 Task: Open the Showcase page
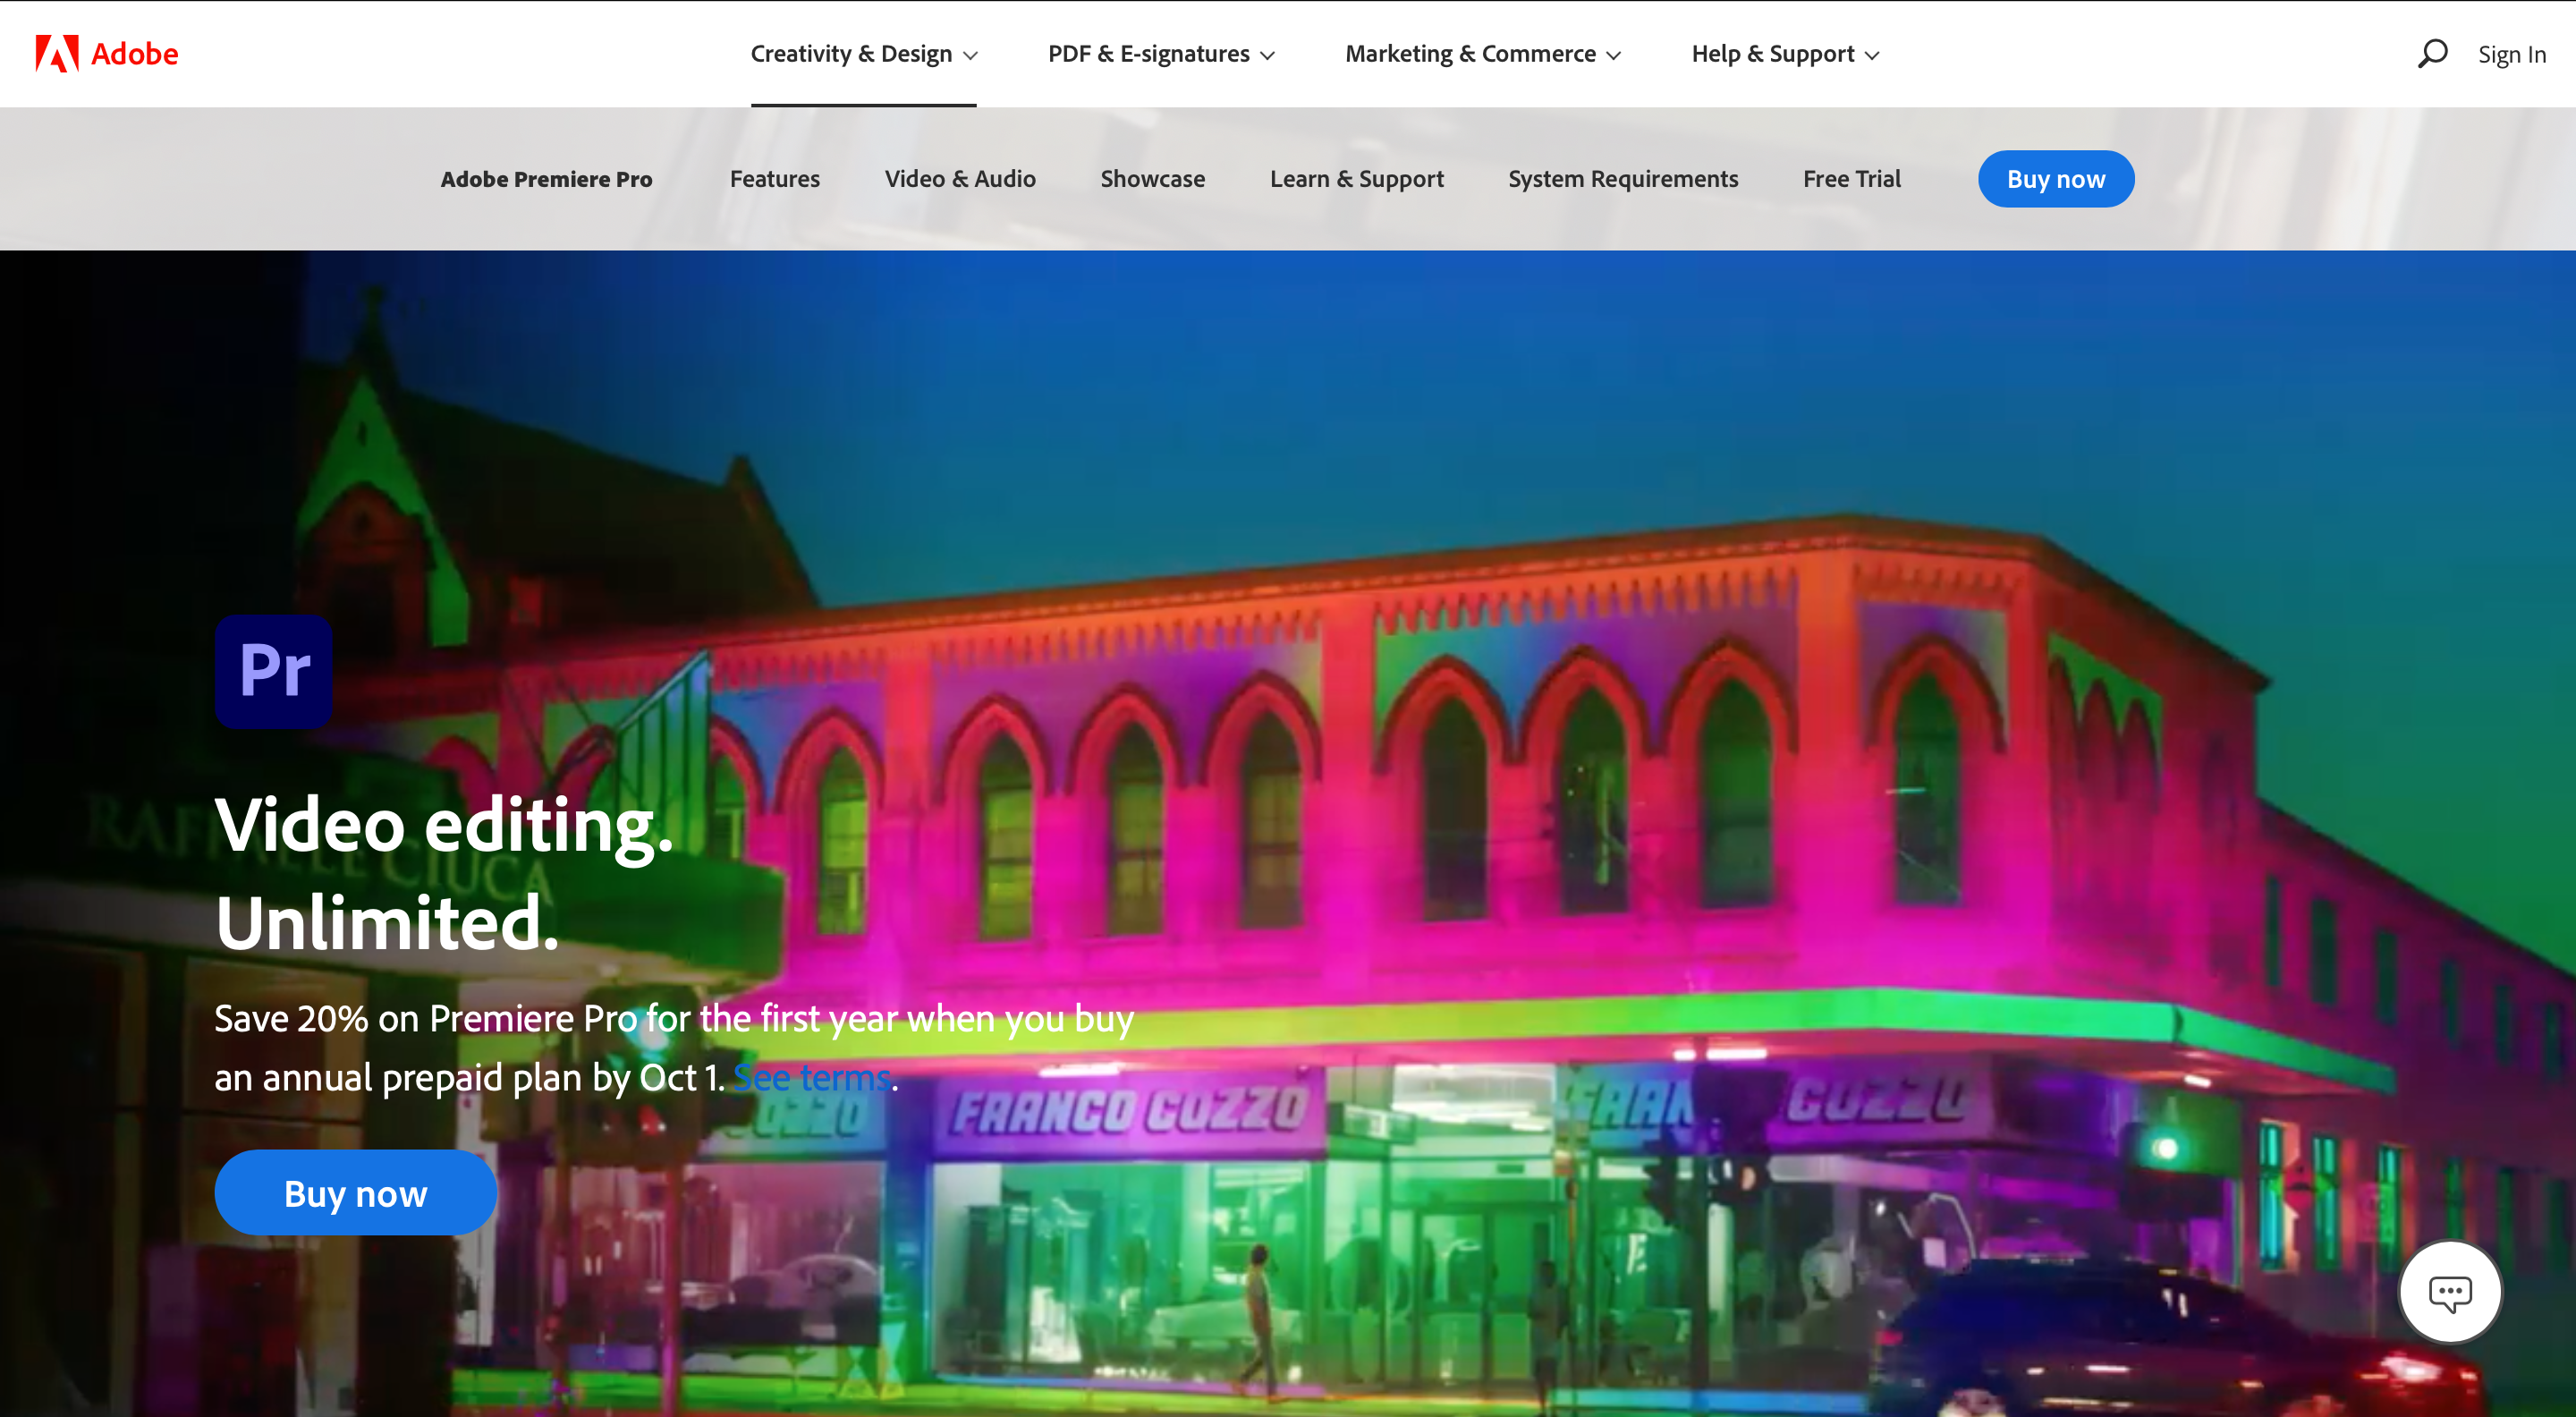[1152, 179]
